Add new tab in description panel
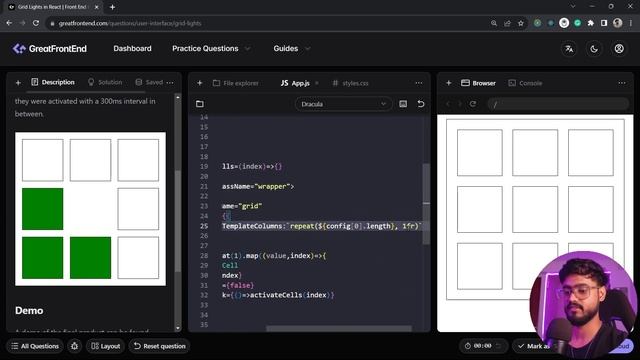 pyautogui.click(x=18, y=83)
